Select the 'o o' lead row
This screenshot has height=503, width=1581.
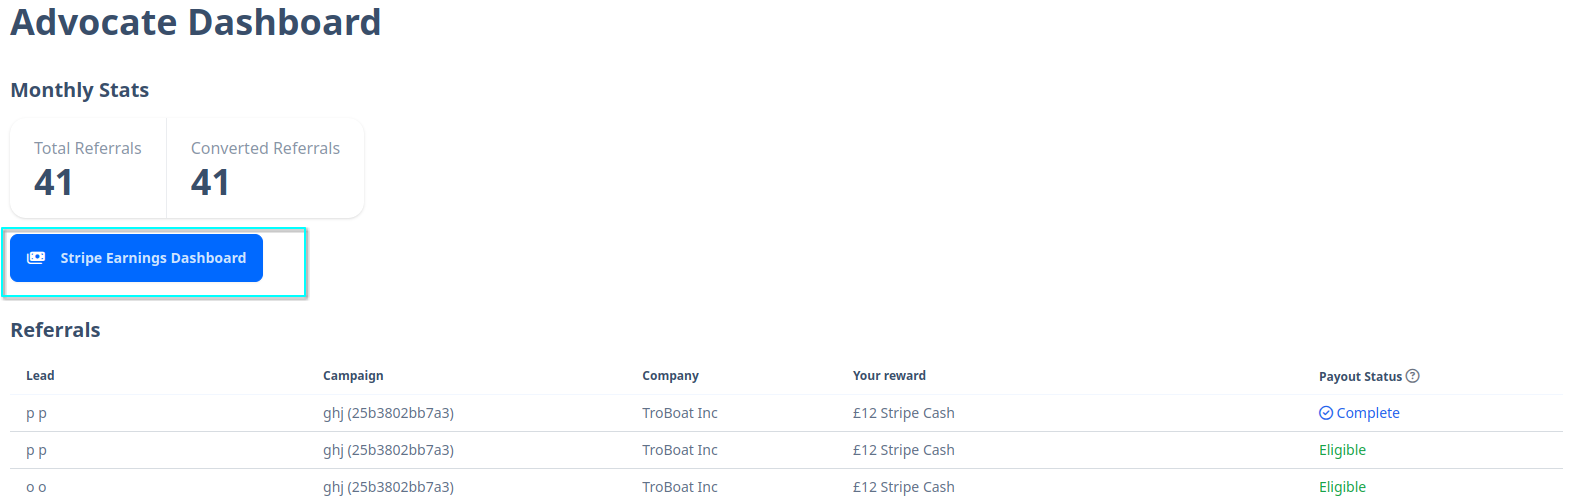pyautogui.click(x=36, y=487)
